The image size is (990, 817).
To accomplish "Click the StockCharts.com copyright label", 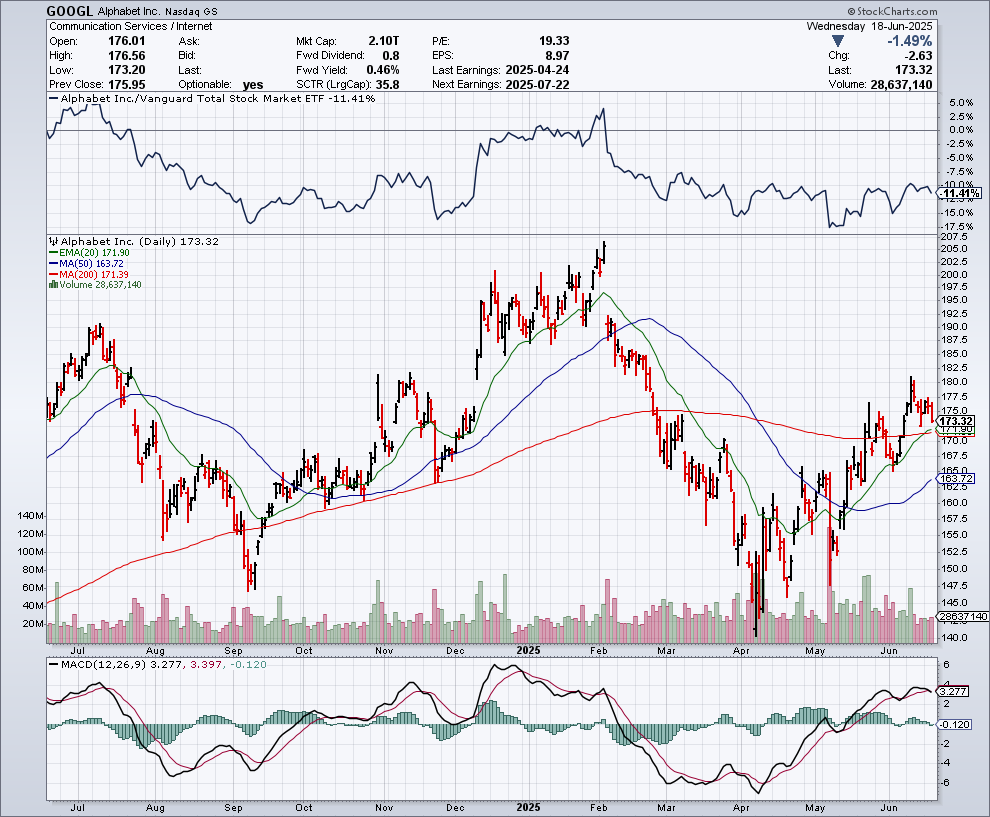I will click(892, 11).
